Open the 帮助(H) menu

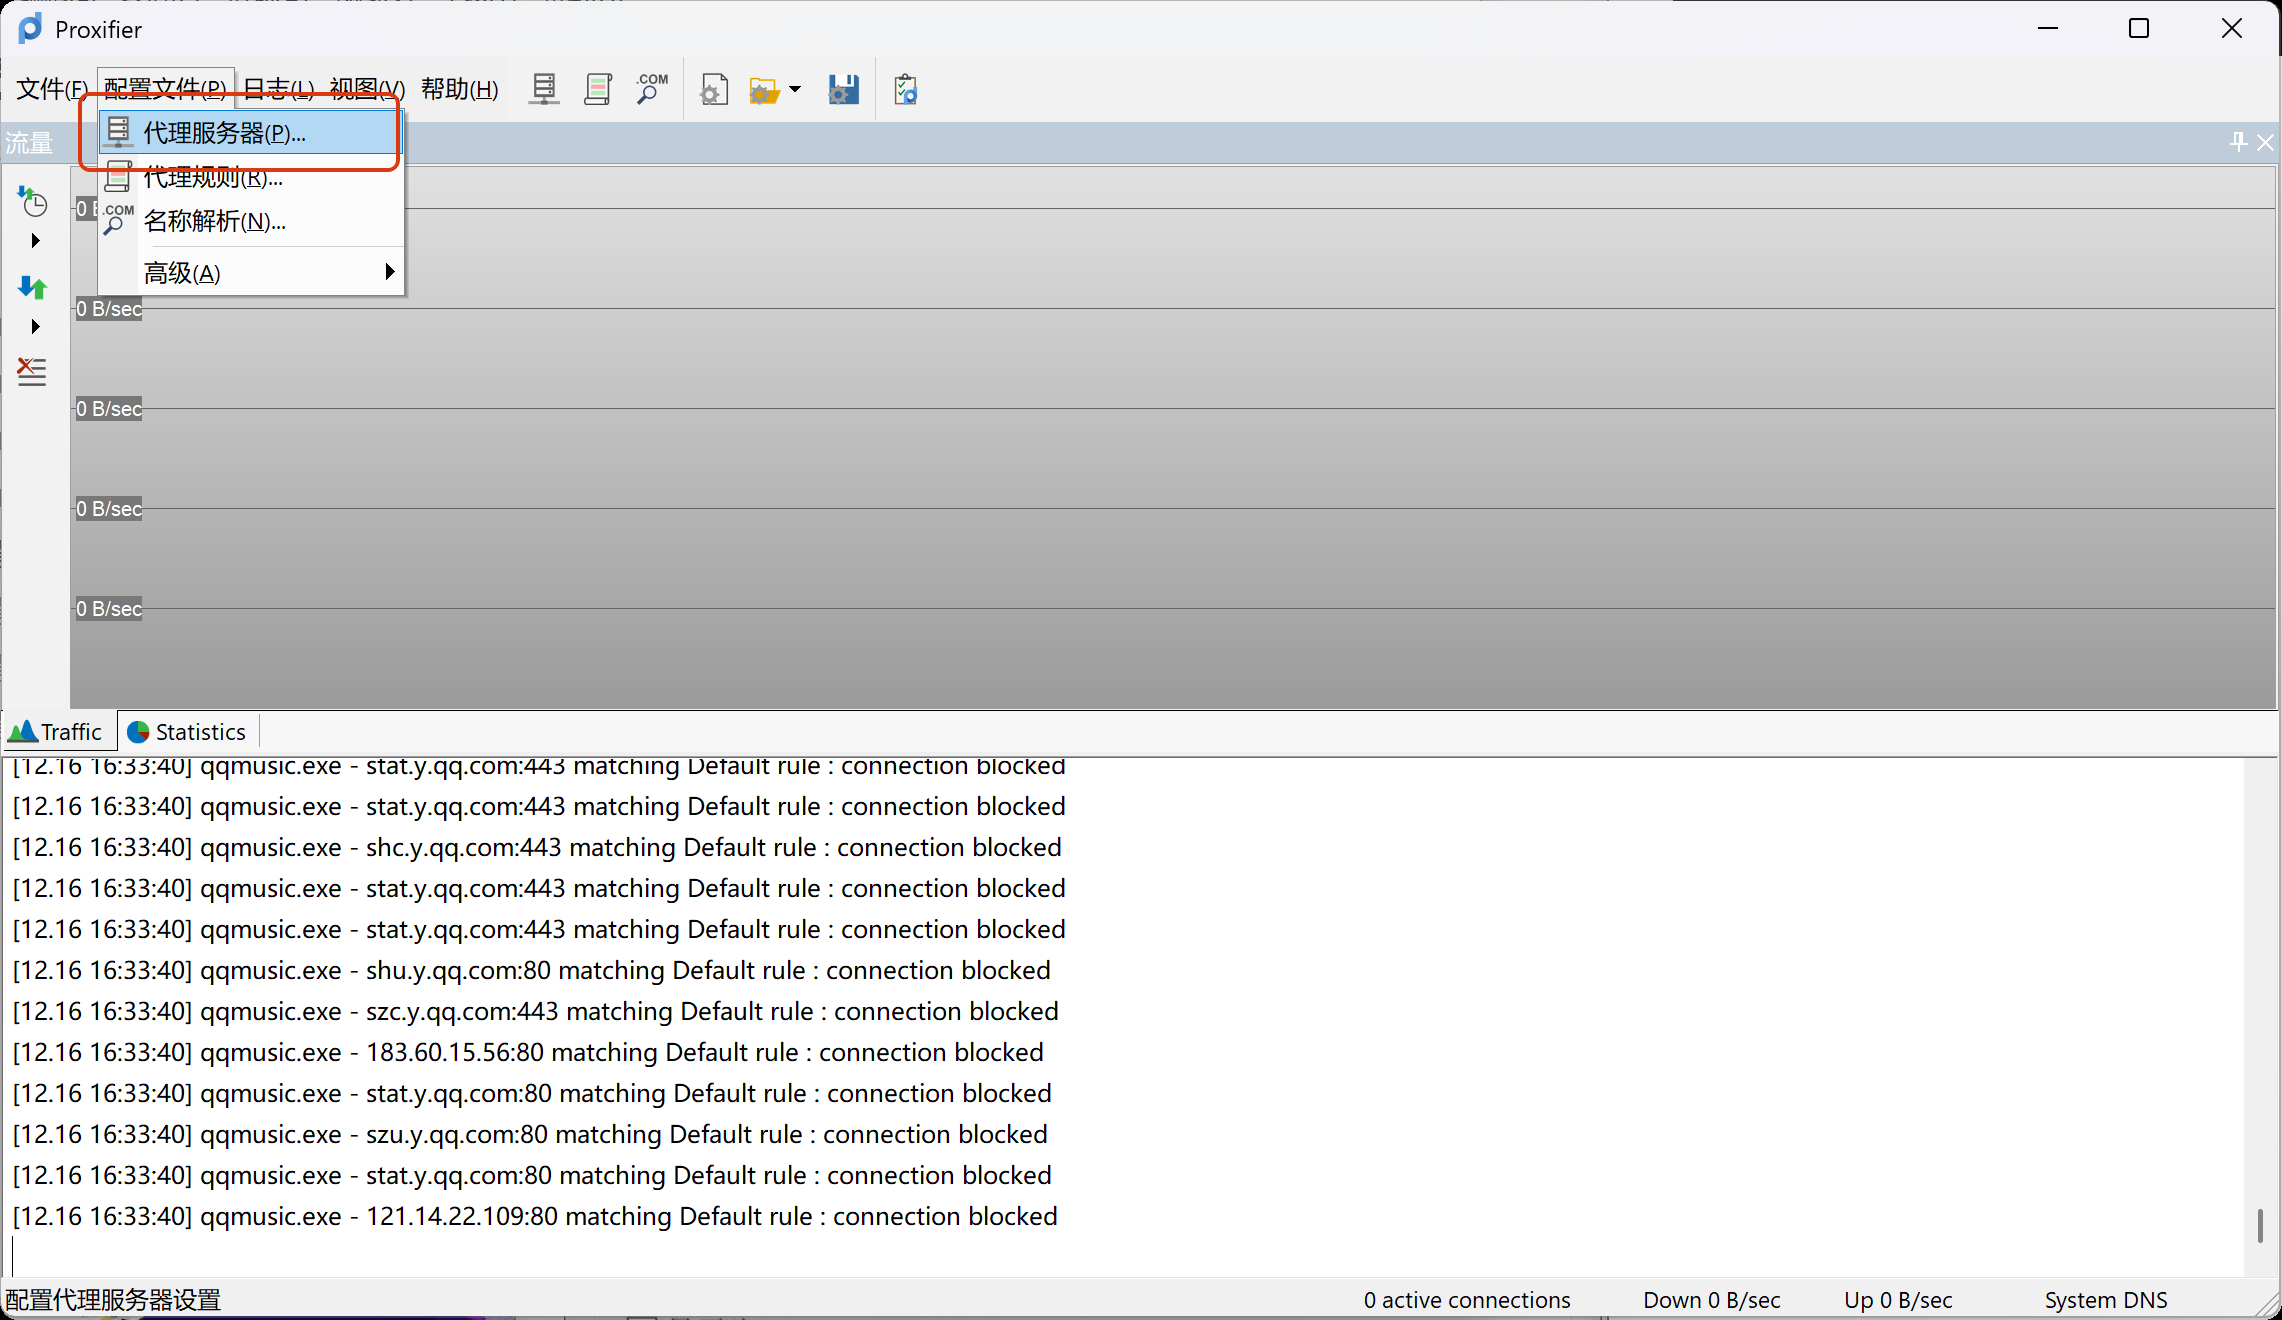(459, 90)
